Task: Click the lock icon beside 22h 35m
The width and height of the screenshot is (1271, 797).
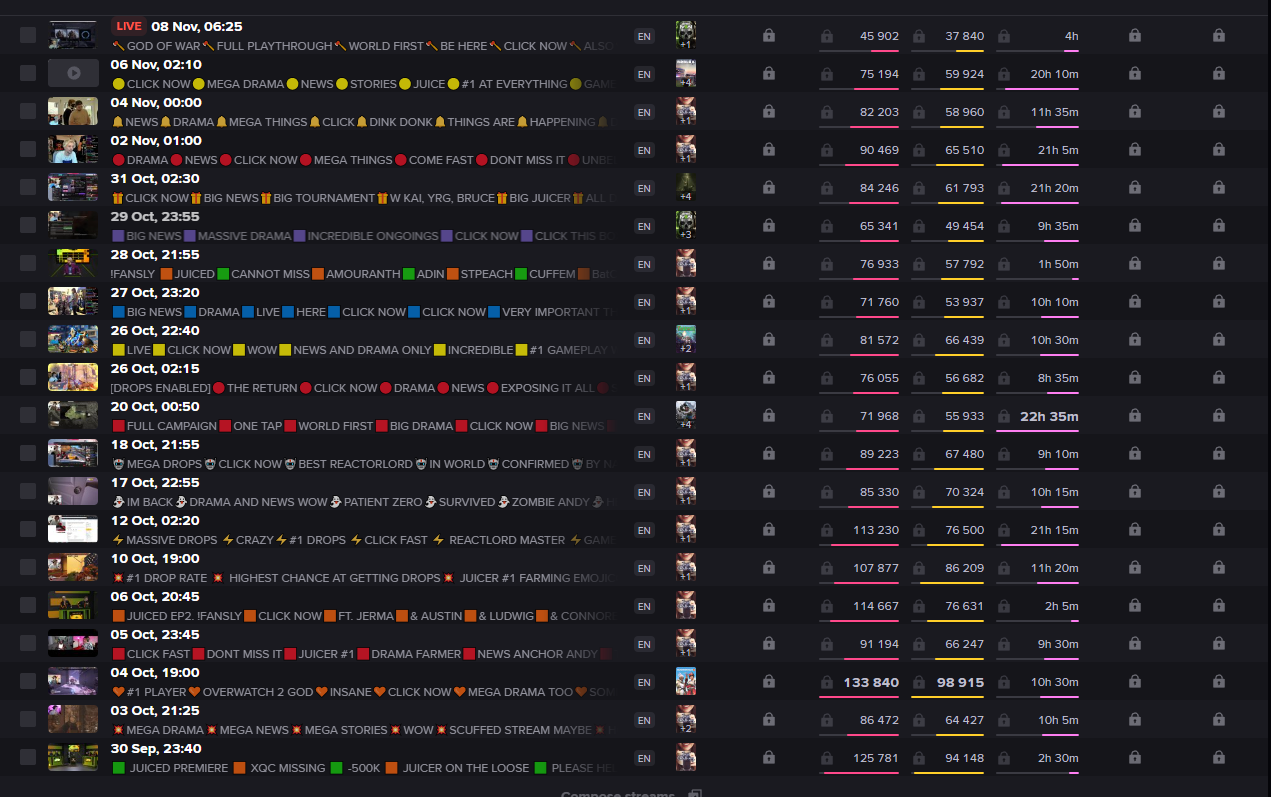Action: (x=1002, y=416)
